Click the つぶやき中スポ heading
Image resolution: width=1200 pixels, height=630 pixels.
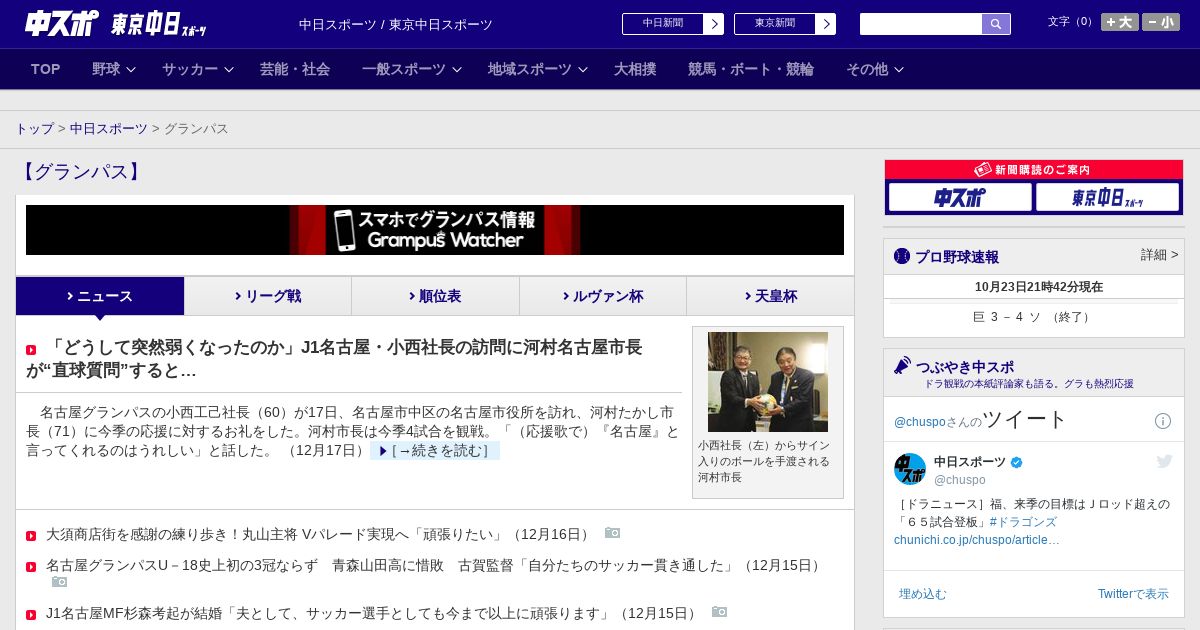click(965, 366)
